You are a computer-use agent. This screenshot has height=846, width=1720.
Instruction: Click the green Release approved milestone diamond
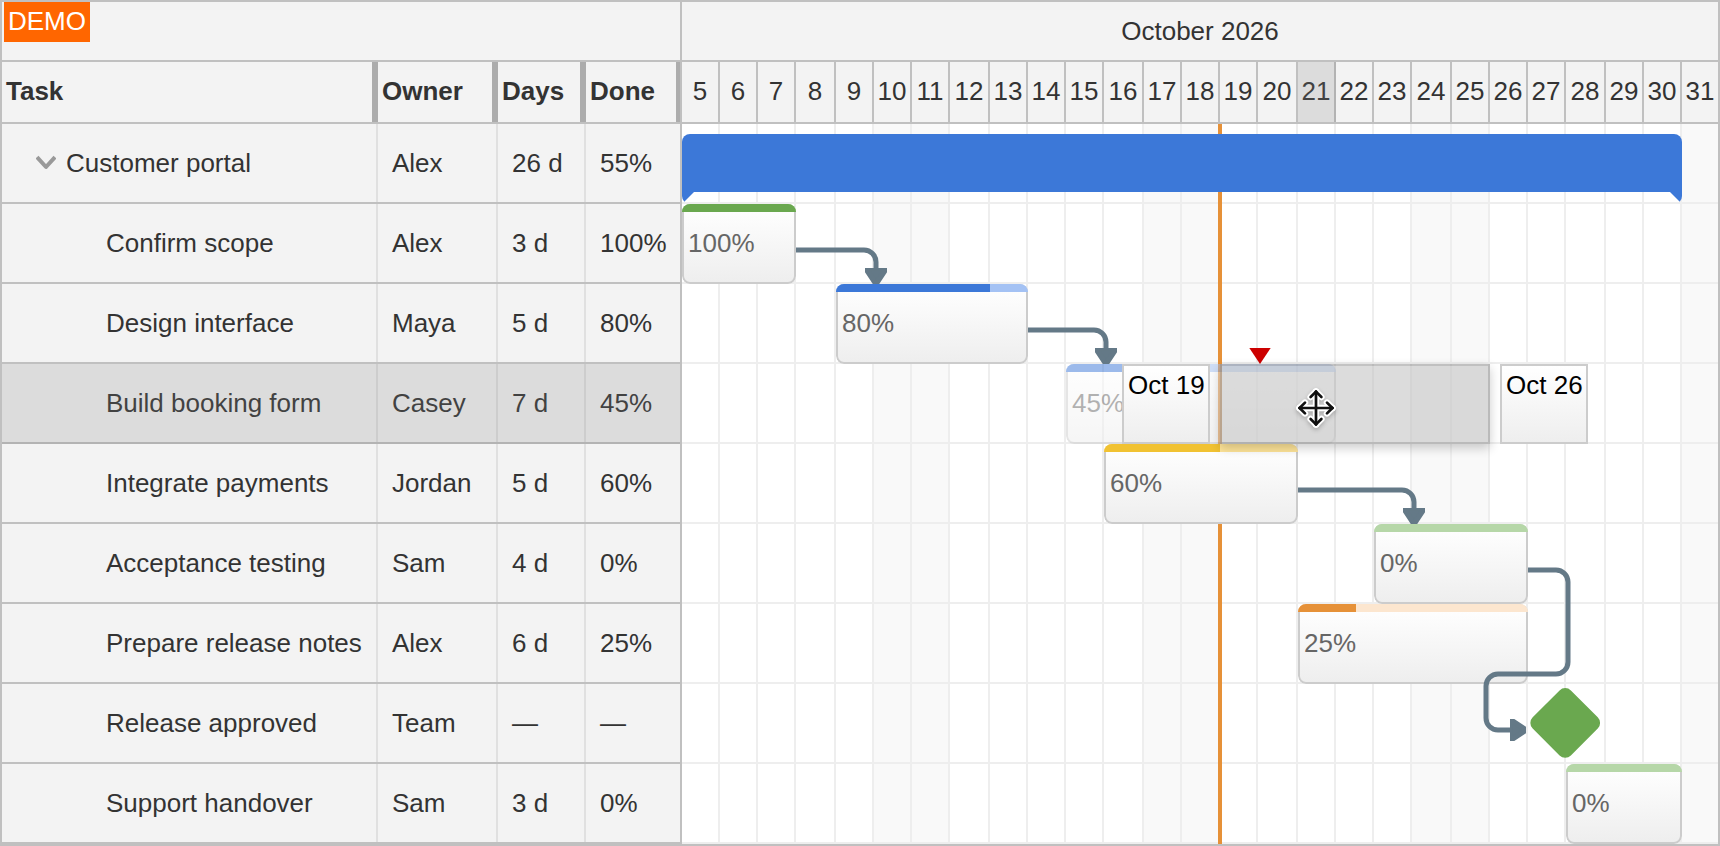pyautogui.click(x=1565, y=723)
